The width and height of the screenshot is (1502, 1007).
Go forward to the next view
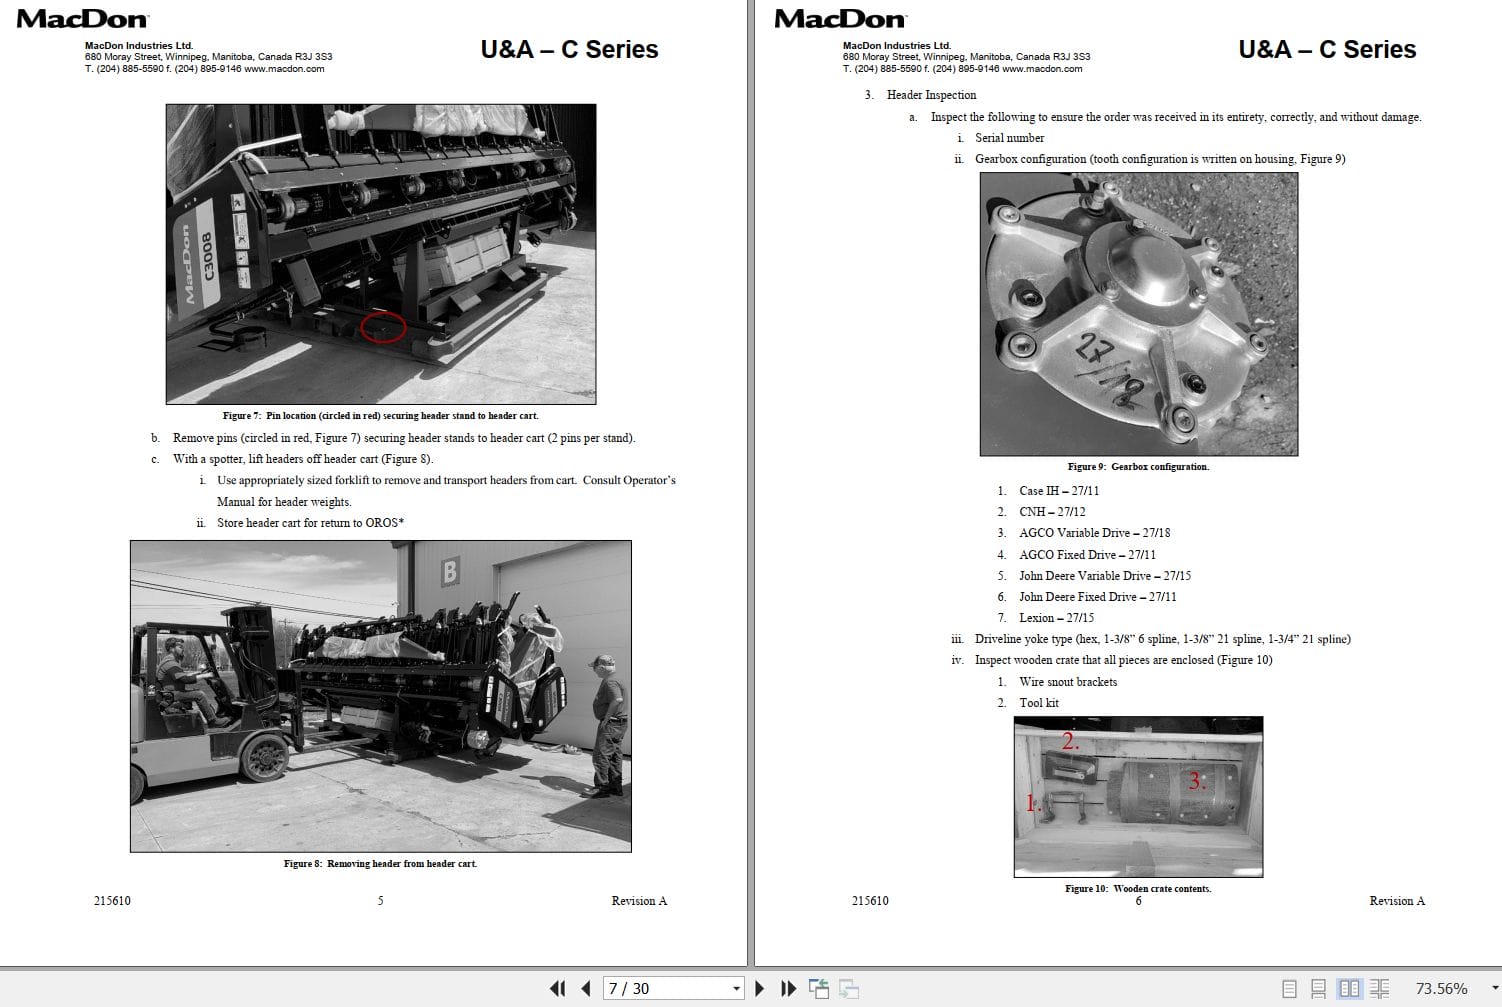click(x=849, y=988)
